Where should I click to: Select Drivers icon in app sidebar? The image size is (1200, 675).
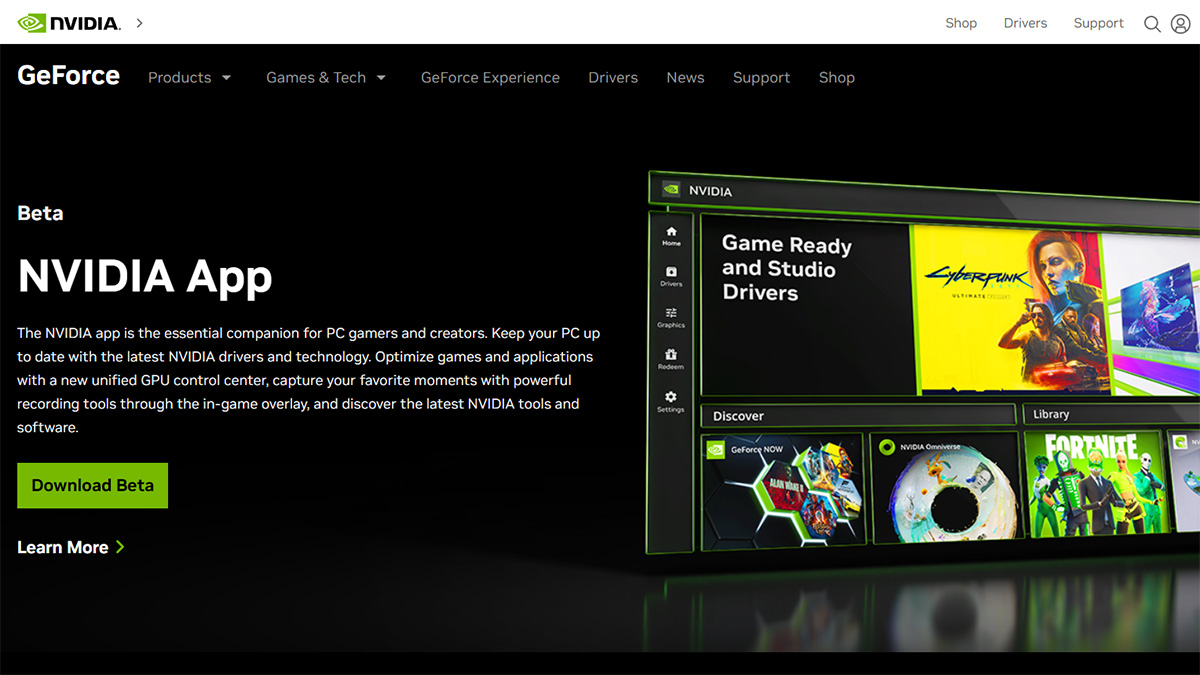click(x=671, y=276)
